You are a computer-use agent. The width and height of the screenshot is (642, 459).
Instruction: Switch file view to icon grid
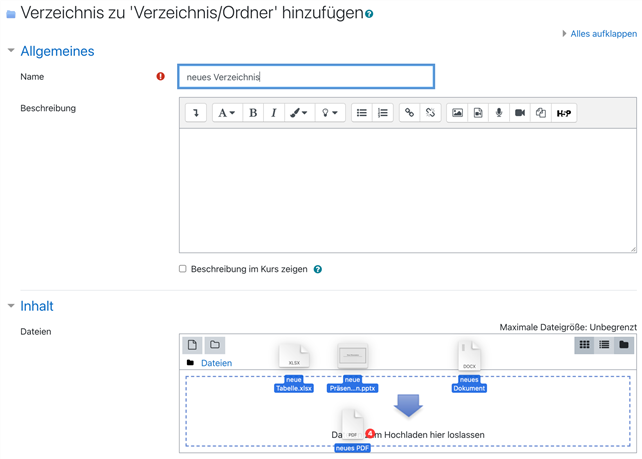click(585, 345)
